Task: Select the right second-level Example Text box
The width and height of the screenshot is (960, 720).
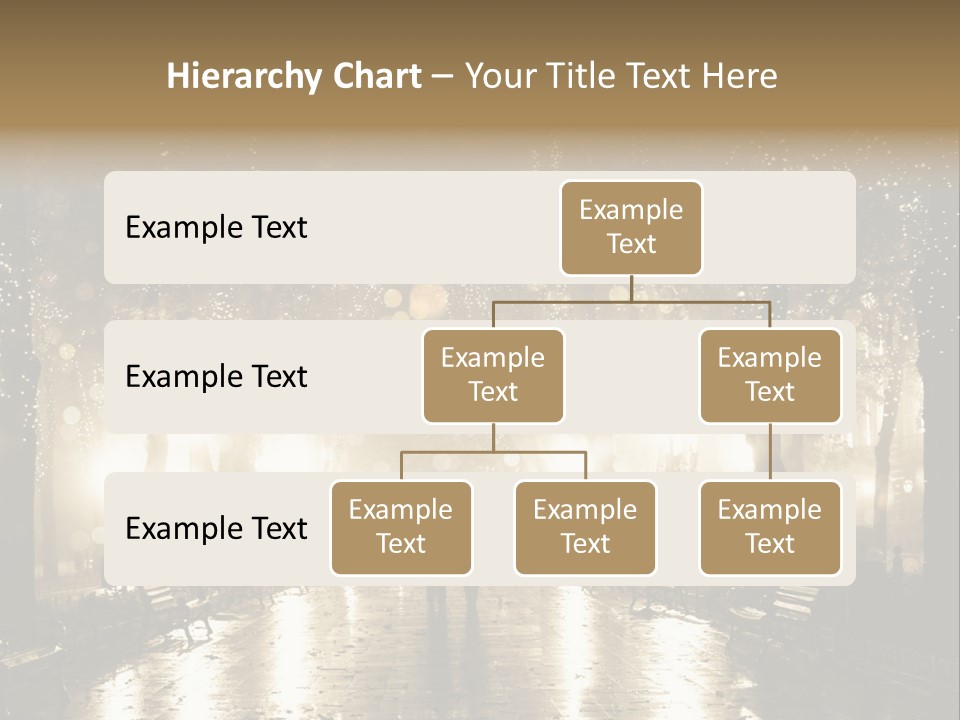Action: (x=769, y=375)
